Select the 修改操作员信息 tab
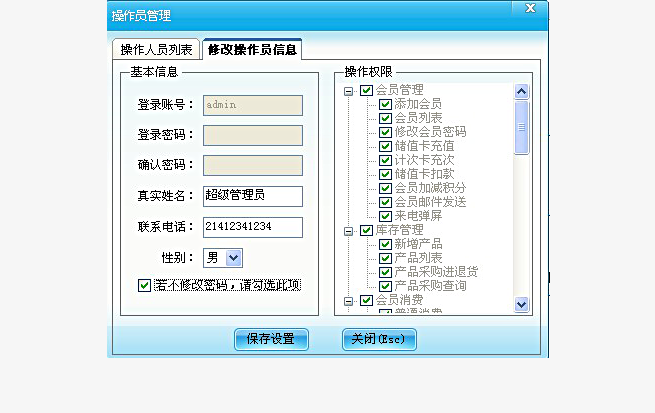 tap(252, 49)
